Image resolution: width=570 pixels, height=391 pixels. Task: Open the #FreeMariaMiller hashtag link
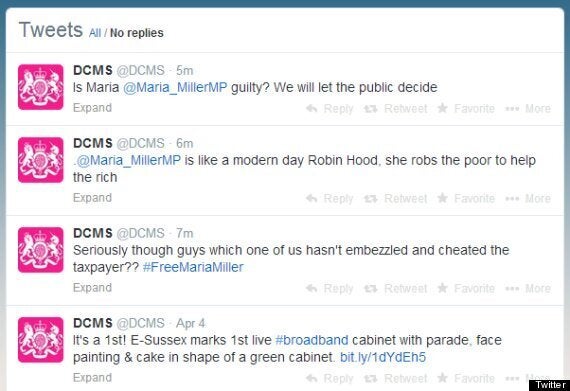point(193,267)
